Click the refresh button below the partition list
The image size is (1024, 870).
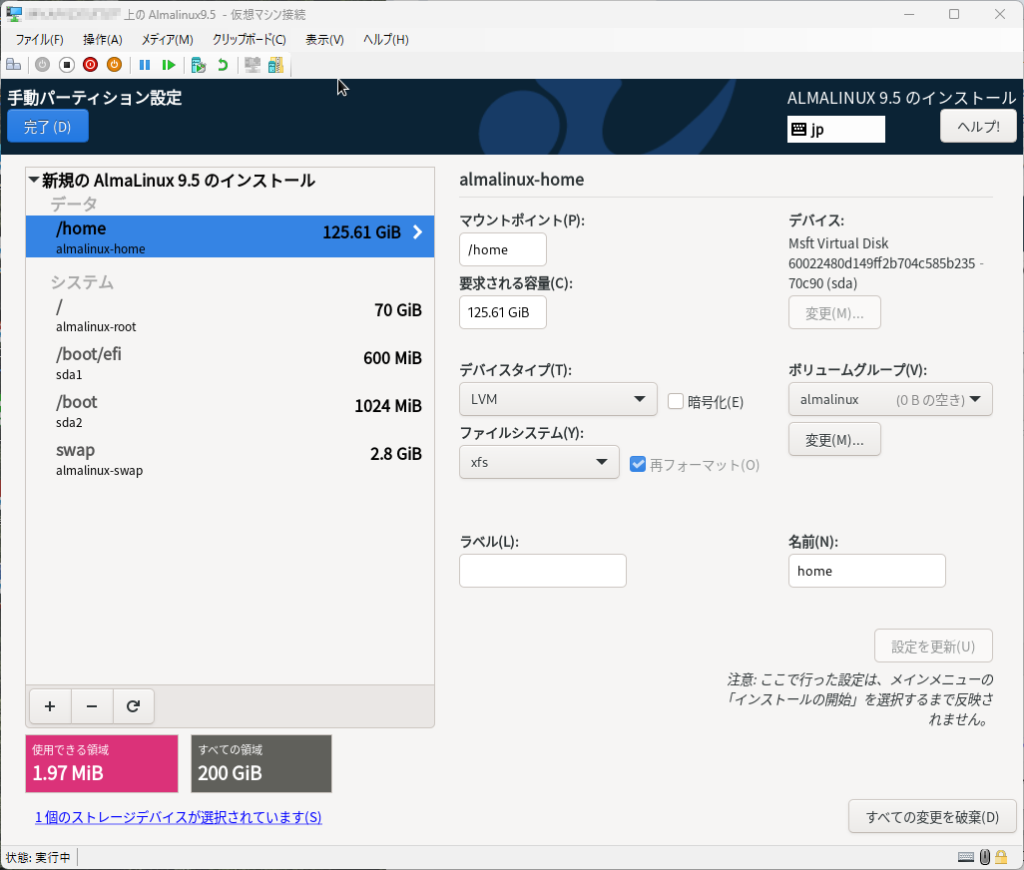(133, 706)
